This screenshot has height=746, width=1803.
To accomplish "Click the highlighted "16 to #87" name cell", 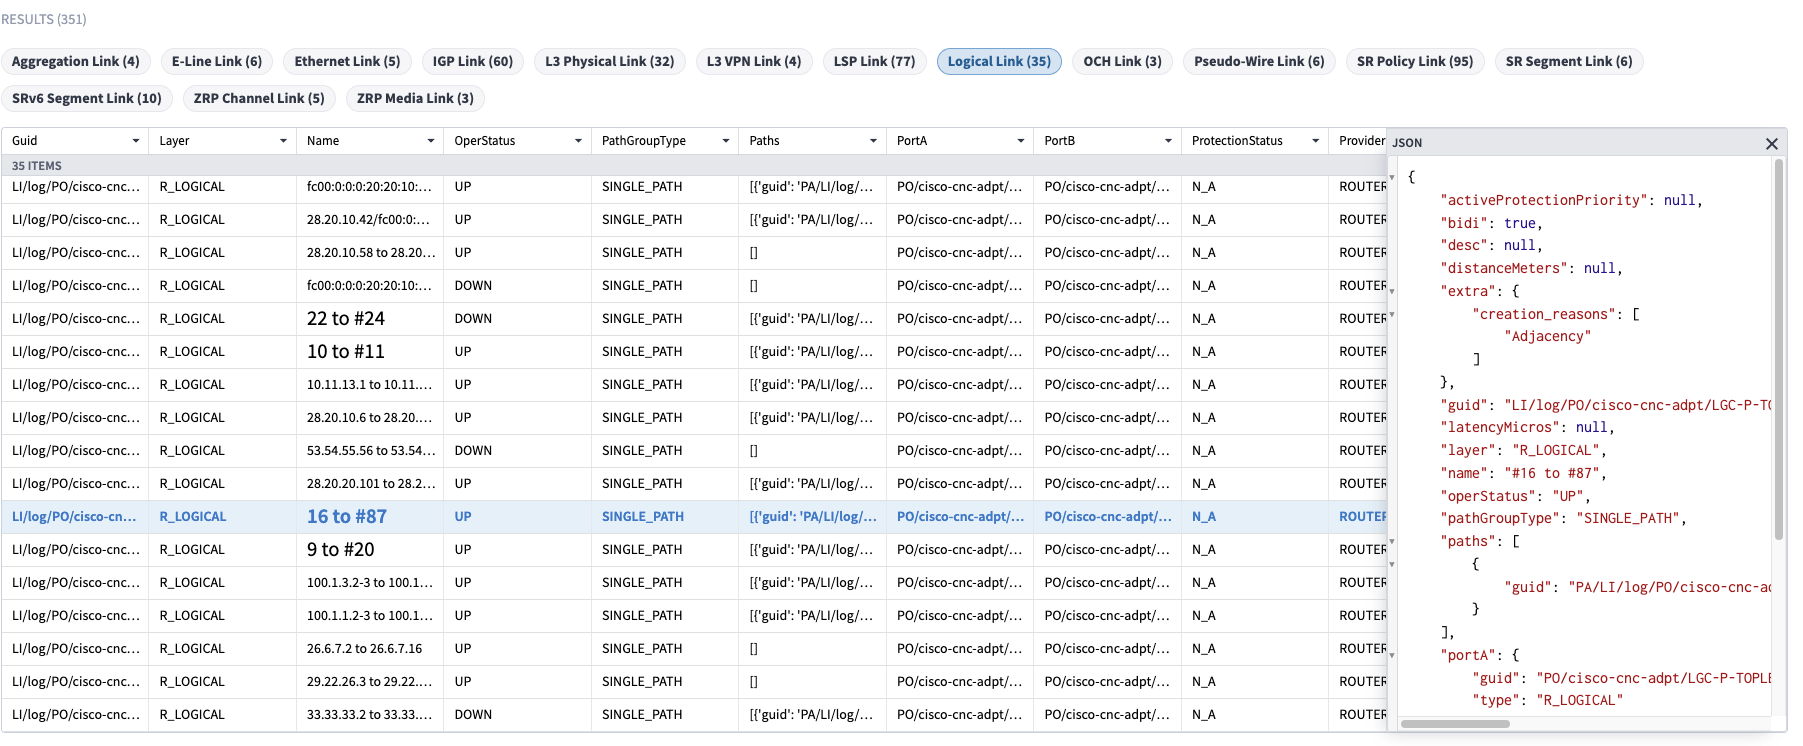I will point(369,517).
